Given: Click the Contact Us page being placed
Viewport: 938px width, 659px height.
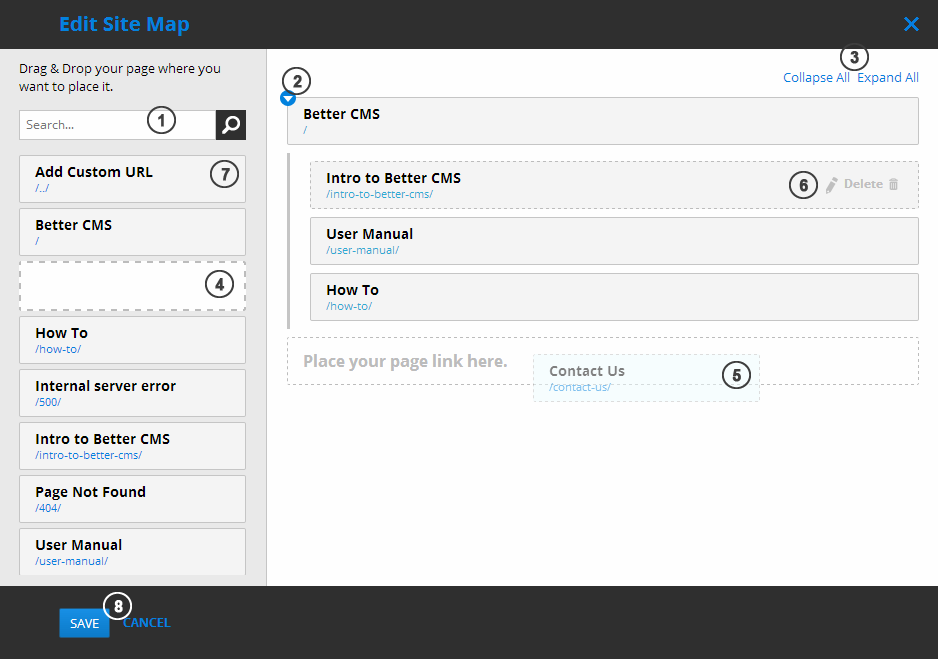Looking at the screenshot, I should click(x=645, y=378).
